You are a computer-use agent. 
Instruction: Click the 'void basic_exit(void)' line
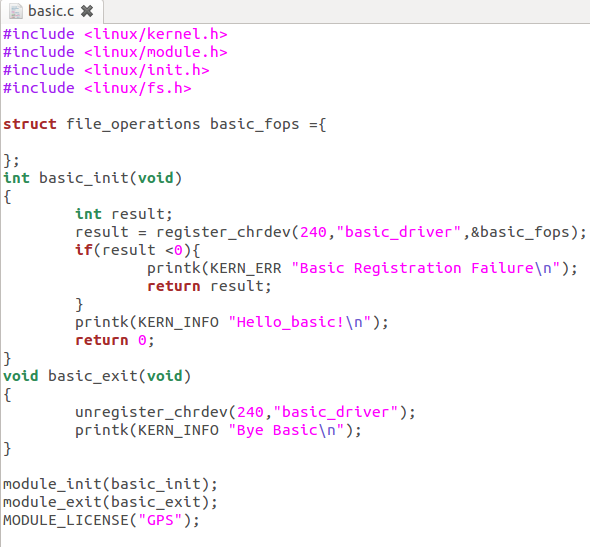97,376
